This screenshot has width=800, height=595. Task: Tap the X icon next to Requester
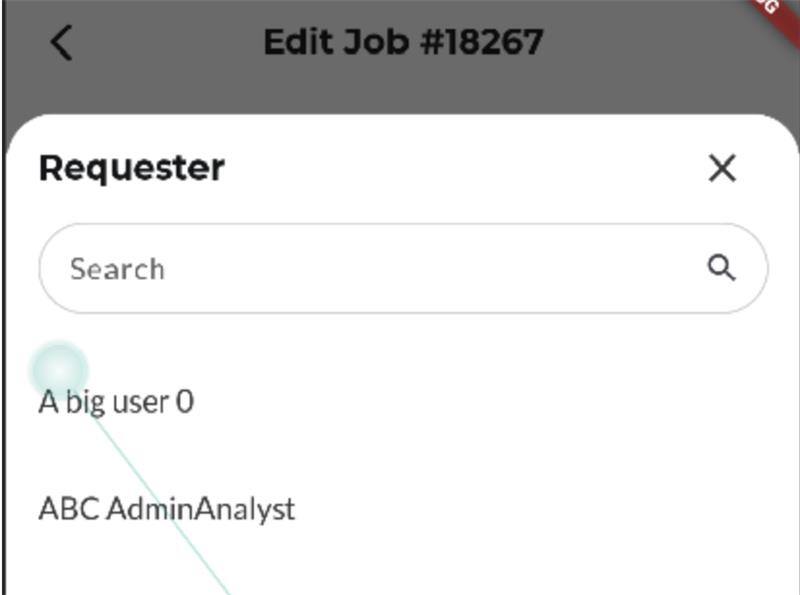point(722,168)
